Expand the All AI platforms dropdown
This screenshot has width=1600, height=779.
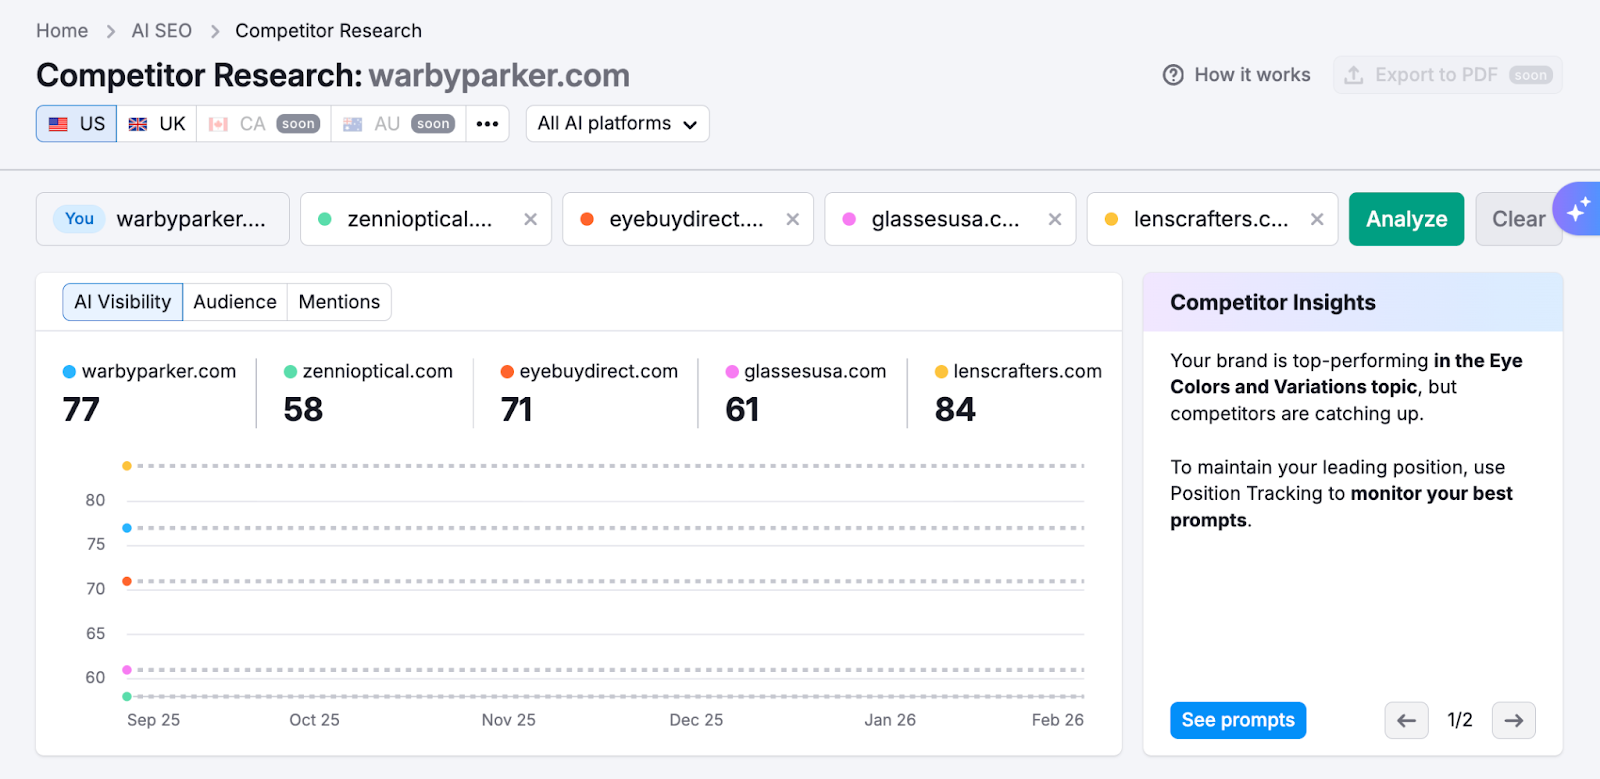617,124
